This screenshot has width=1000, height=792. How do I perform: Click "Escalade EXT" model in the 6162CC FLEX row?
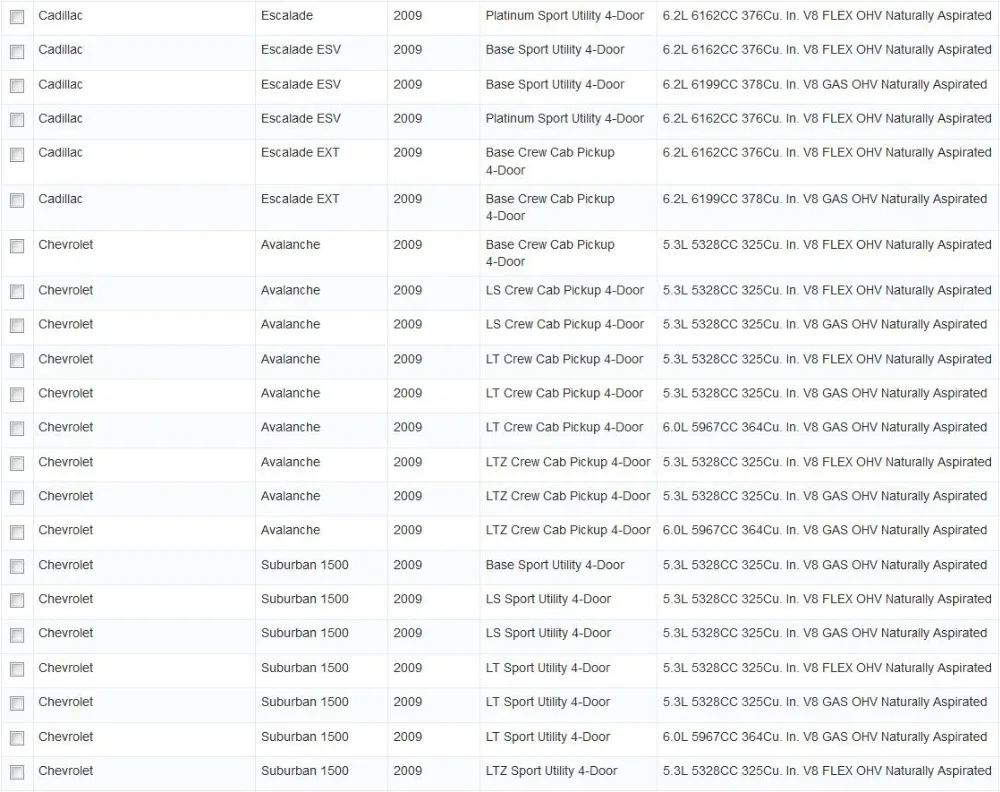(x=300, y=152)
